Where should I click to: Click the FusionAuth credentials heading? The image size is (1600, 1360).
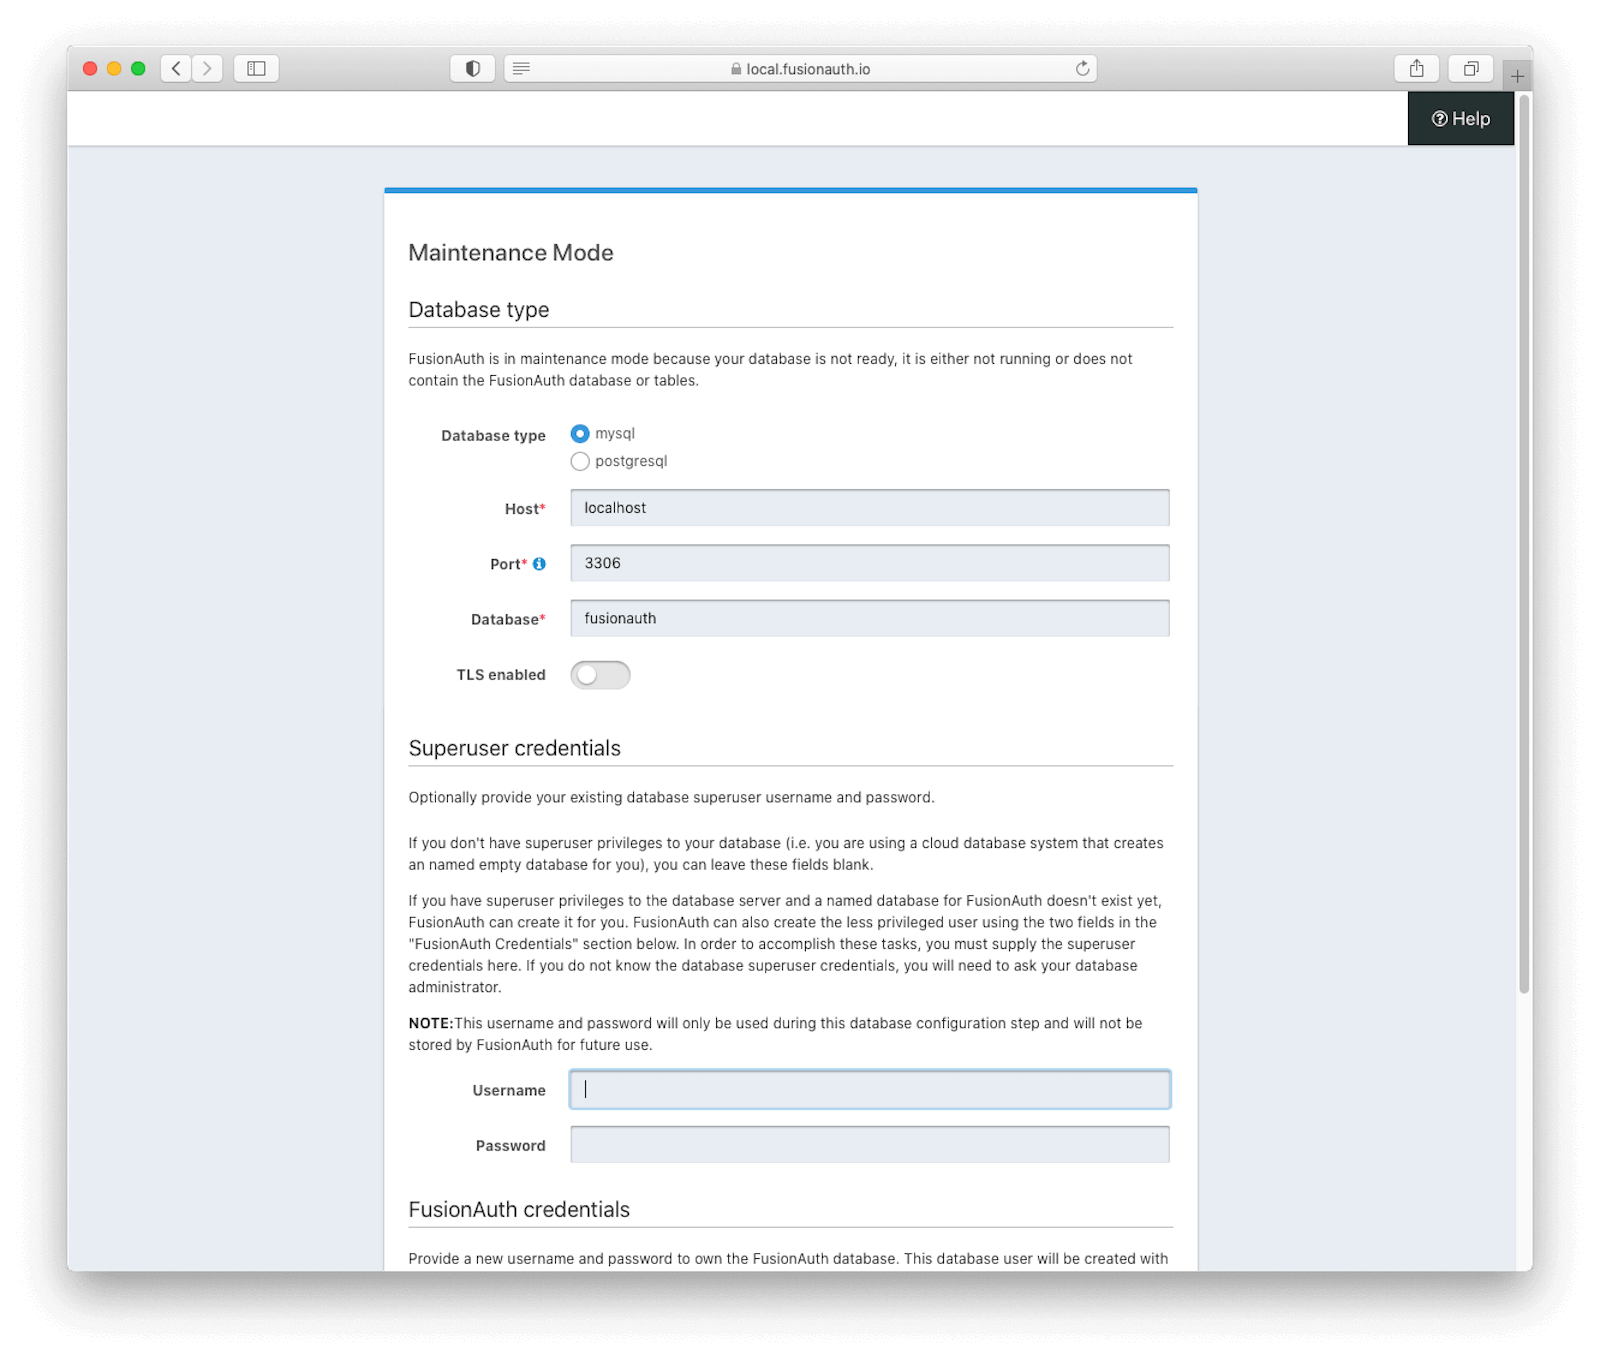click(x=519, y=1210)
